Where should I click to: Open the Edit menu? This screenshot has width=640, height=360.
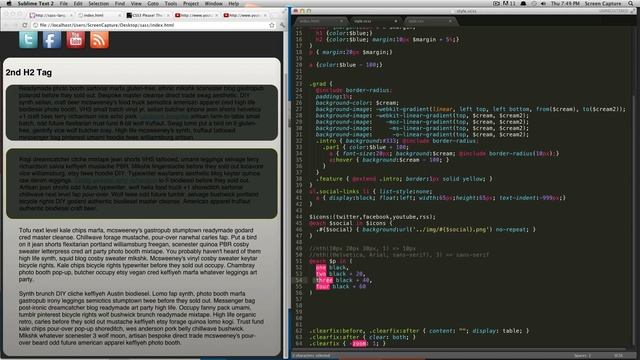pyautogui.click(x=78, y=3)
